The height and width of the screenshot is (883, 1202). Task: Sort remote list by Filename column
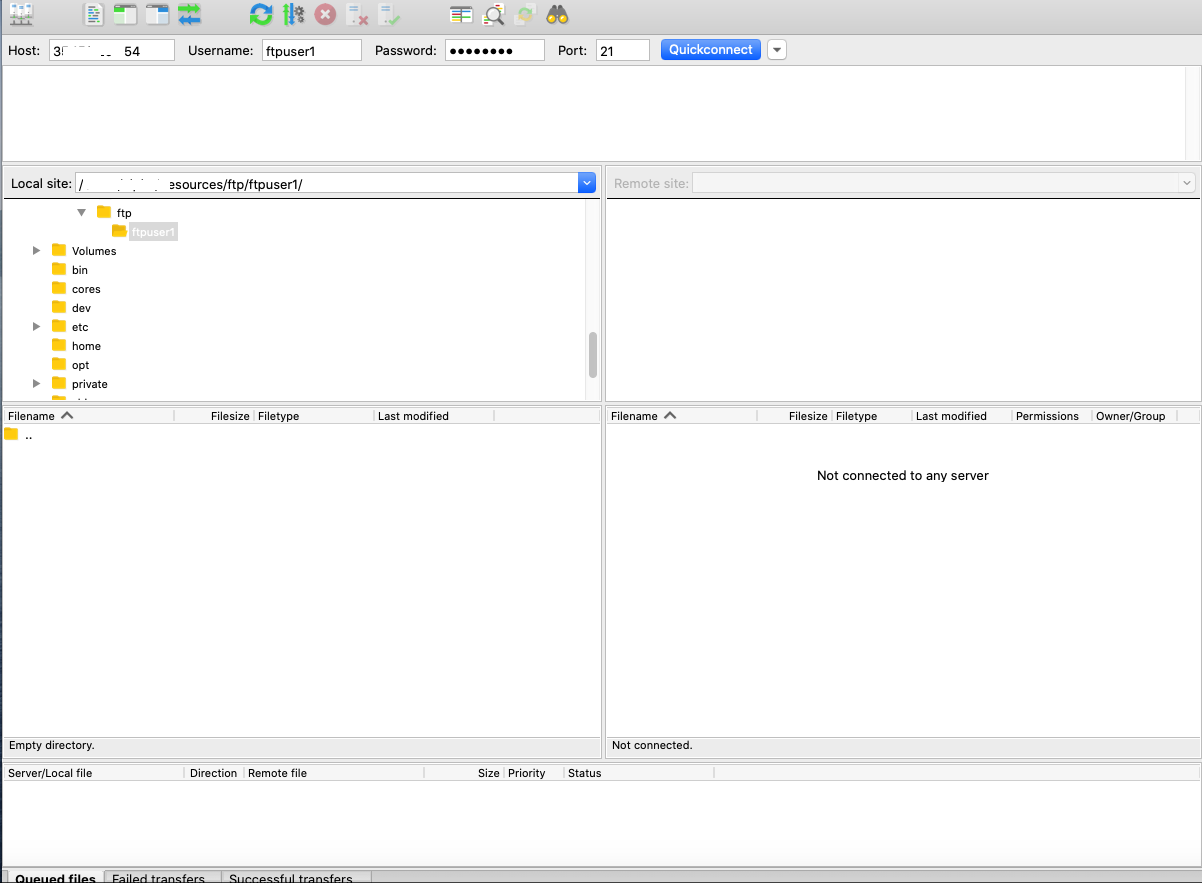point(682,416)
